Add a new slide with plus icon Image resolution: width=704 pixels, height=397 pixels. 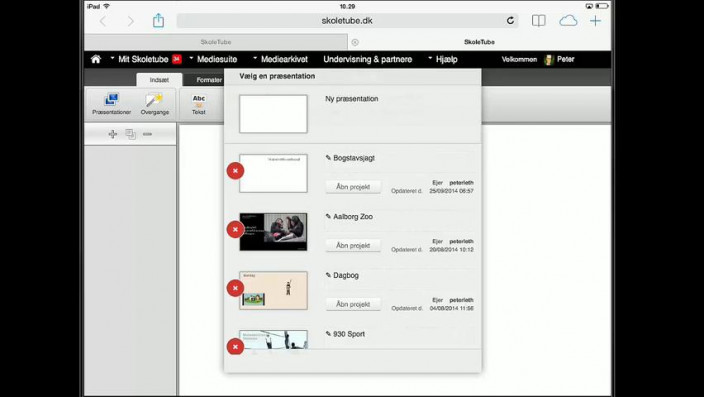pyautogui.click(x=113, y=134)
